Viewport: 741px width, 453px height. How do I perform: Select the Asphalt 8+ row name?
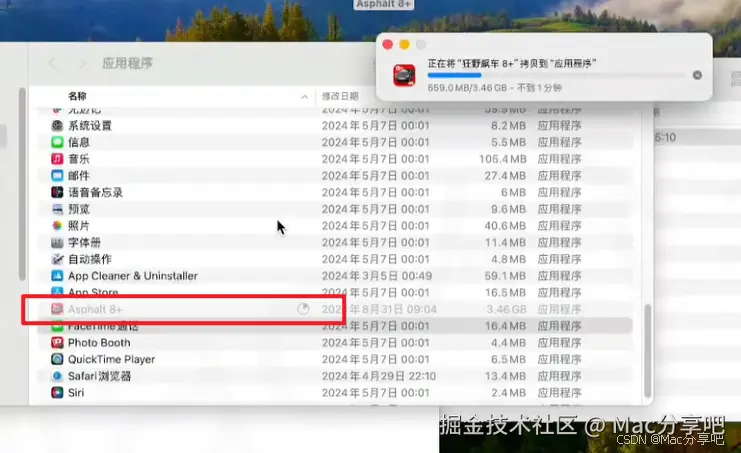tap(95, 309)
